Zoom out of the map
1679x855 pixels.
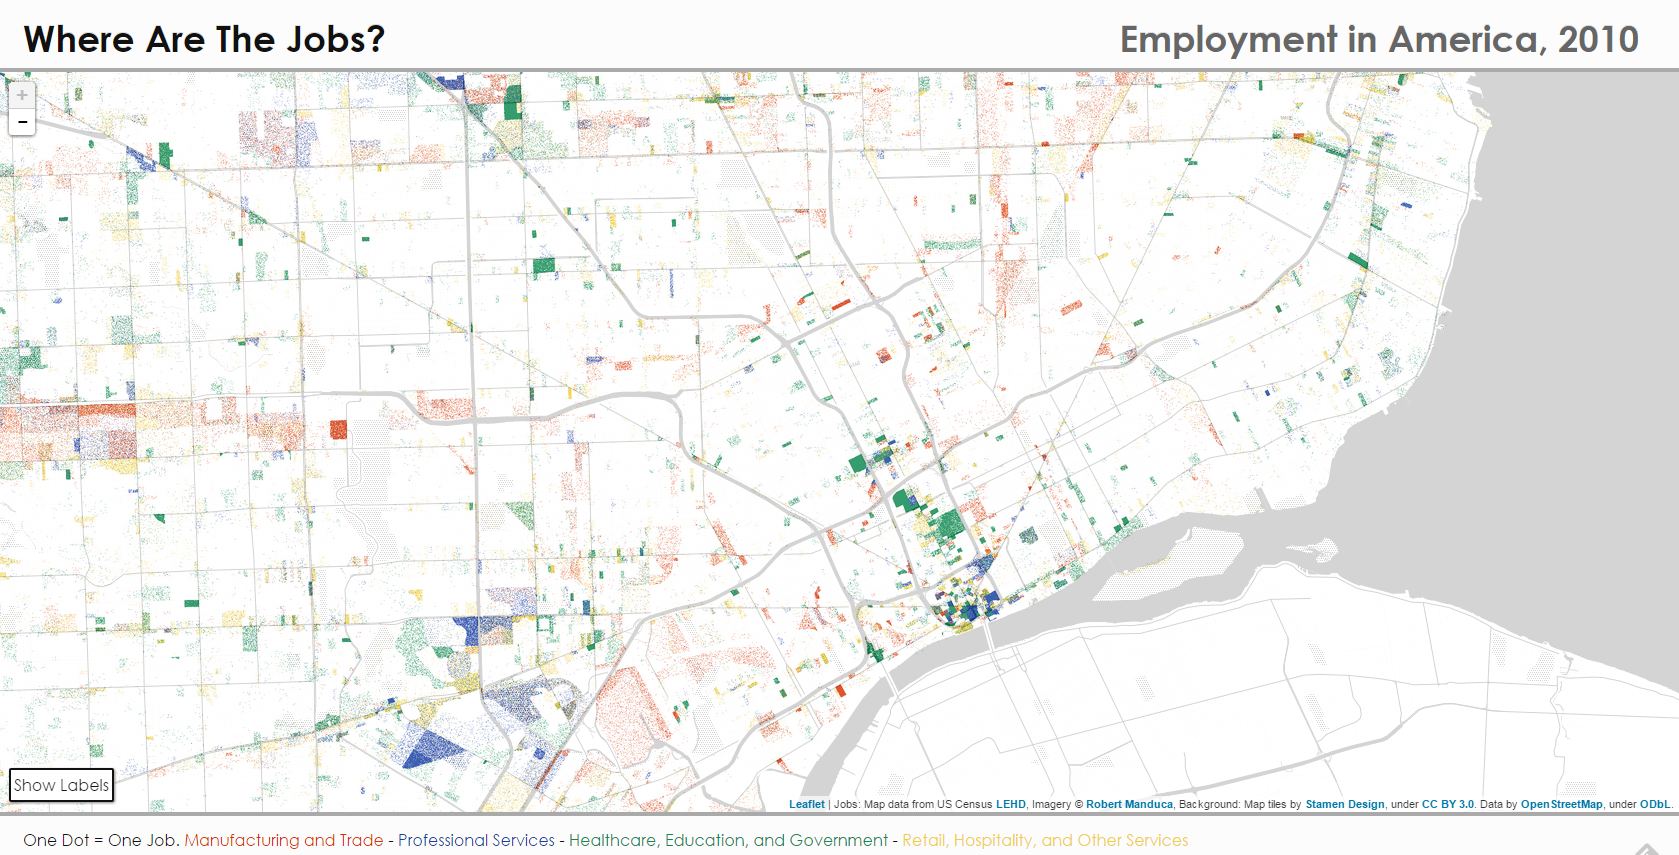22,122
